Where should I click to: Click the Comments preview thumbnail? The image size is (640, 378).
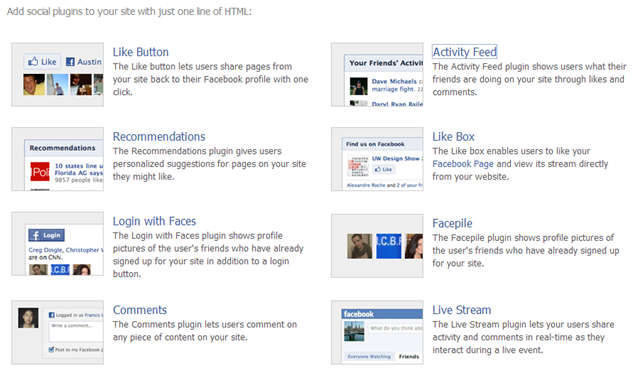58,332
